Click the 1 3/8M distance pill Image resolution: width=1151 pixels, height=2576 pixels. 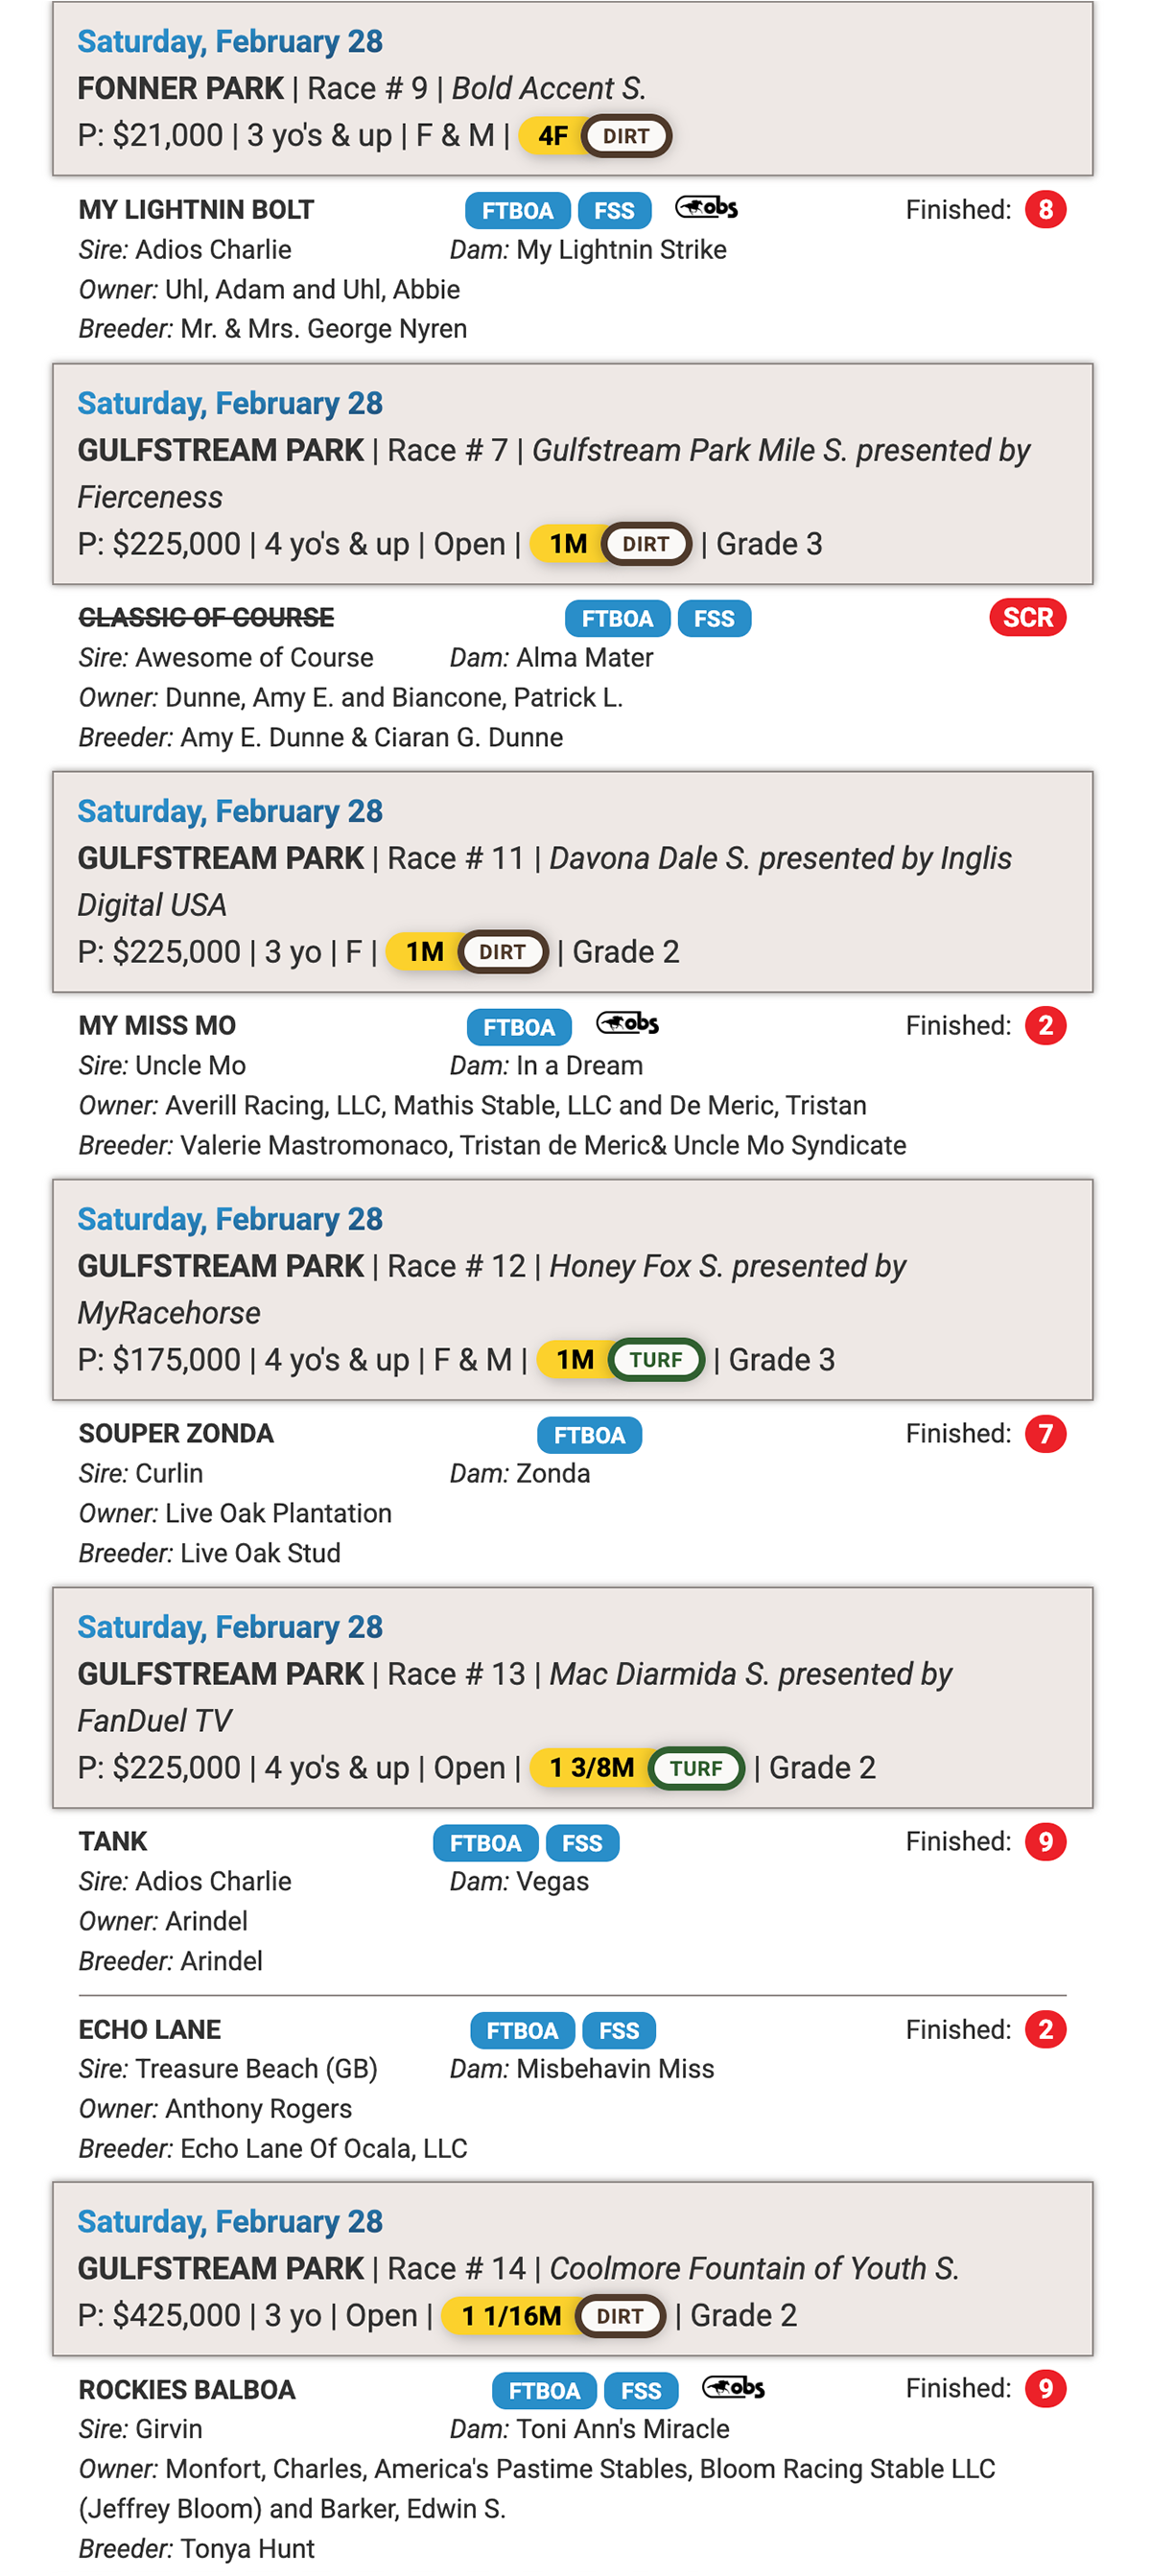592,1768
